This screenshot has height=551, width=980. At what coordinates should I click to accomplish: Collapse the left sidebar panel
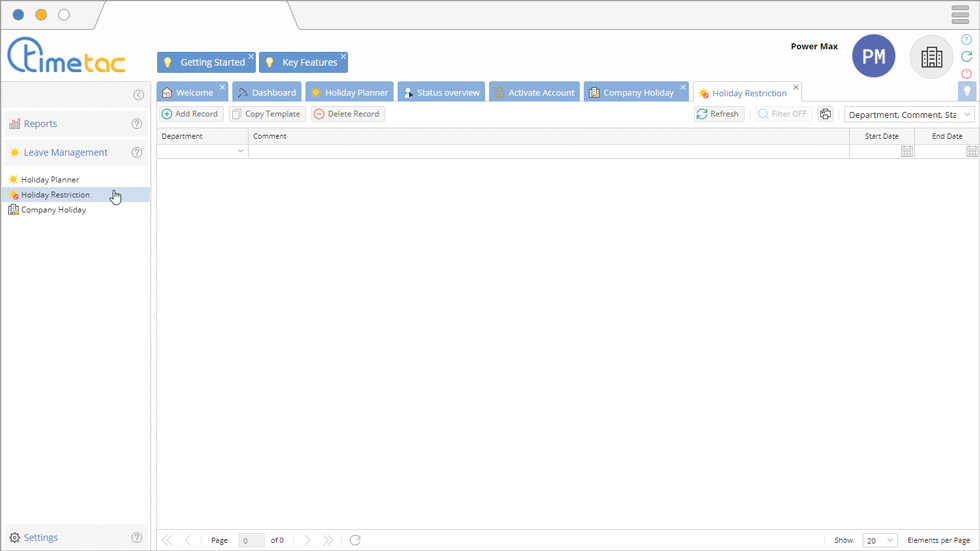[x=138, y=95]
